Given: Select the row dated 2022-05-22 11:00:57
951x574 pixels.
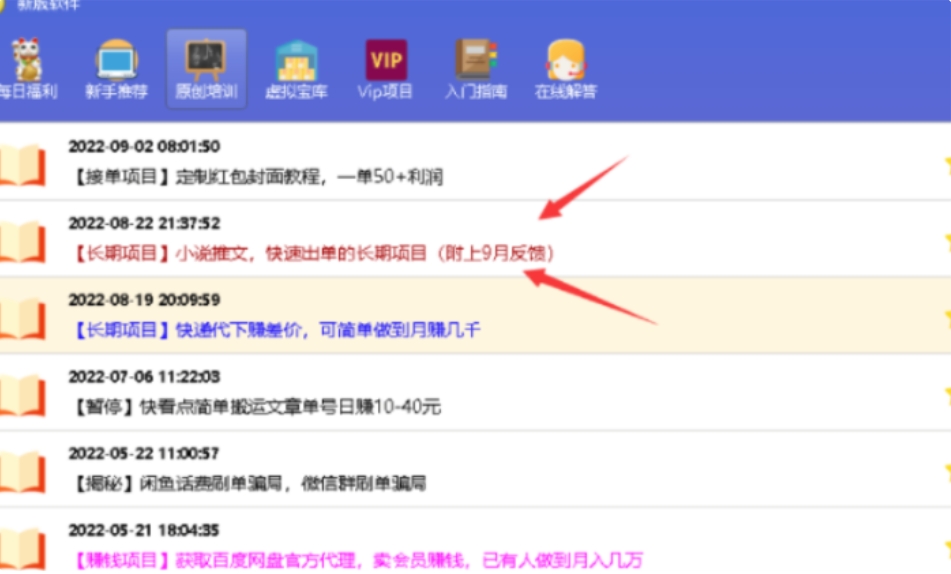Looking at the screenshot, I should (x=143, y=453).
